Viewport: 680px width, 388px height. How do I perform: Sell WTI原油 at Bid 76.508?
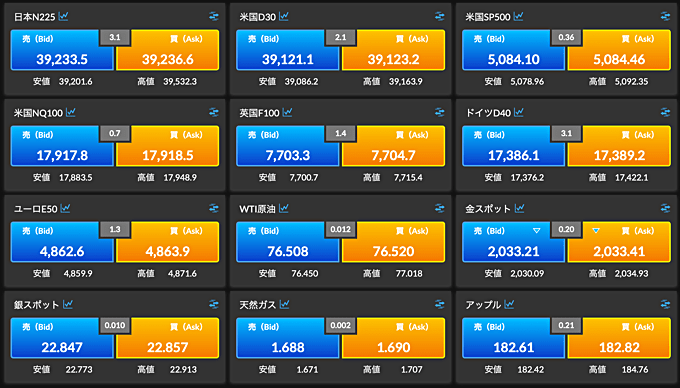[x=288, y=242]
